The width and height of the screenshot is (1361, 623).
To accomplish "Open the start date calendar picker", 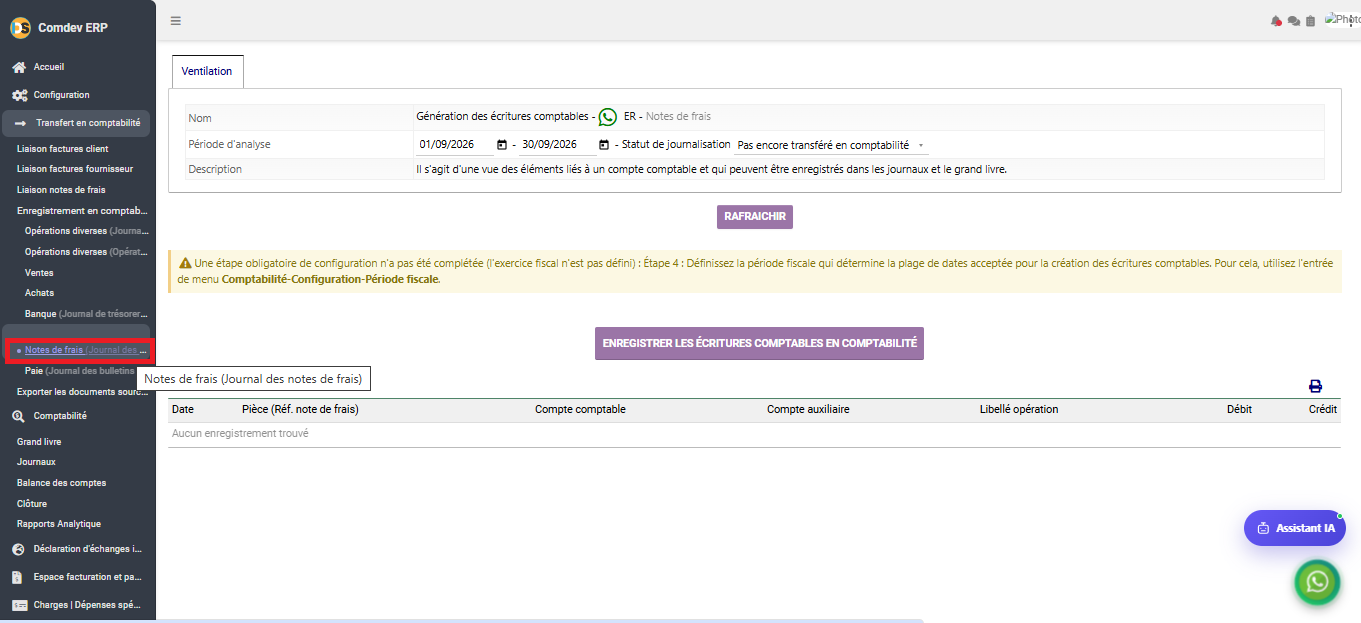I will click(x=502, y=145).
